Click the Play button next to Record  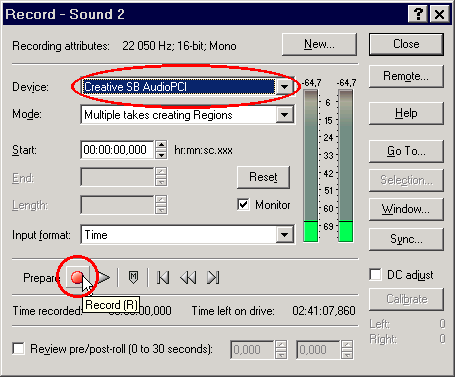104,277
